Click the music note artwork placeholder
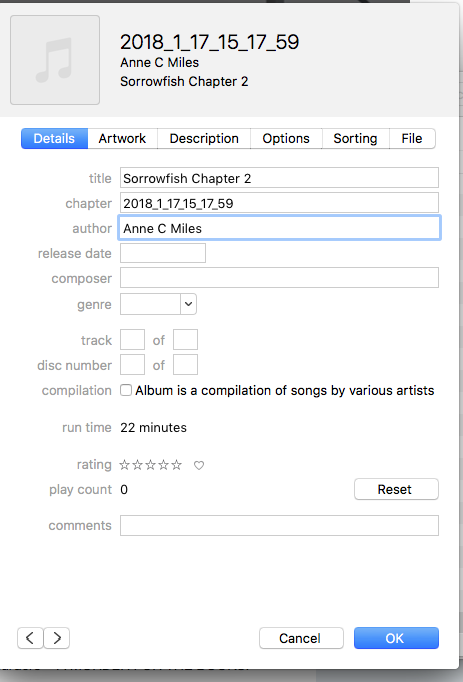Viewport: 463px width, 682px height. [55, 60]
